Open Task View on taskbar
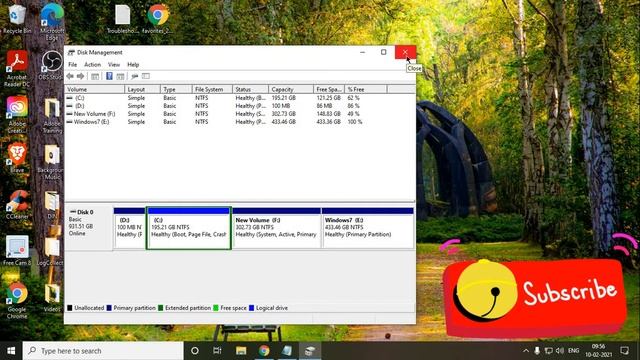The image size is (640, 360). [217, 351]
